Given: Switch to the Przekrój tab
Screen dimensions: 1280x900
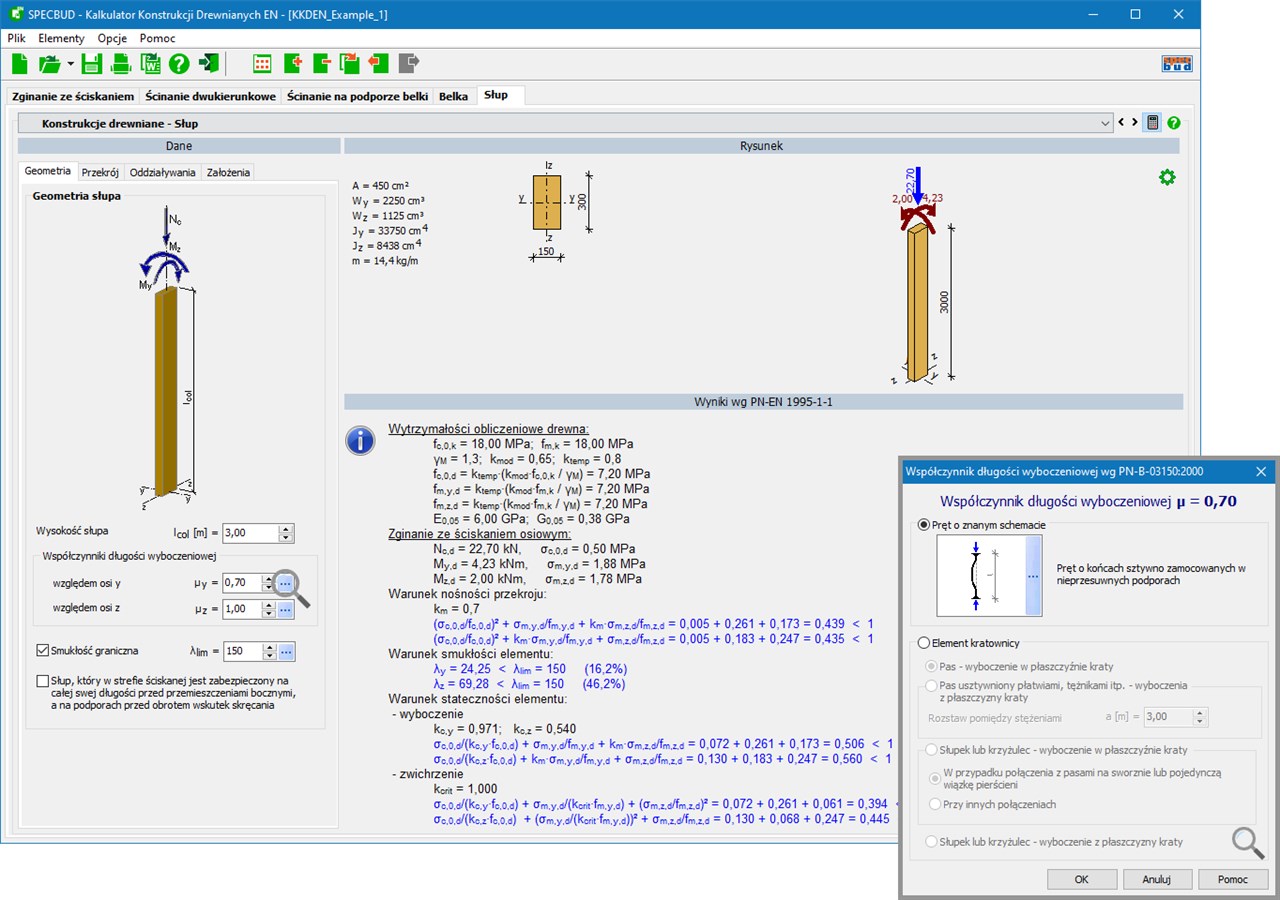Looking at the screenshot, I should 101,172.
